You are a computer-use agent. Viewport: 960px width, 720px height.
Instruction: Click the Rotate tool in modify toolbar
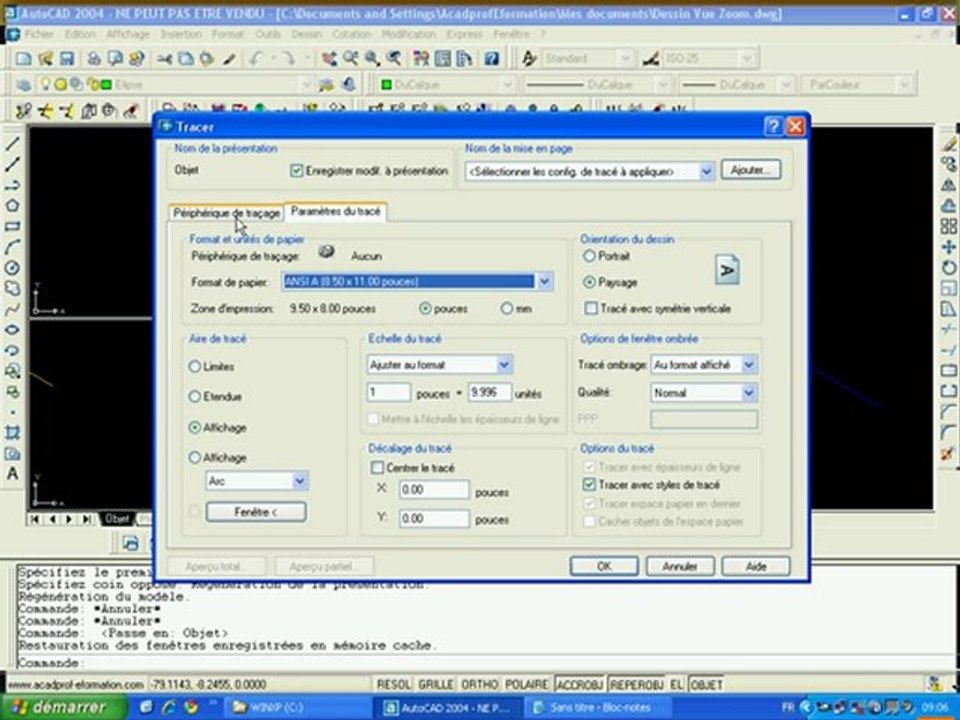pos(948,268)
